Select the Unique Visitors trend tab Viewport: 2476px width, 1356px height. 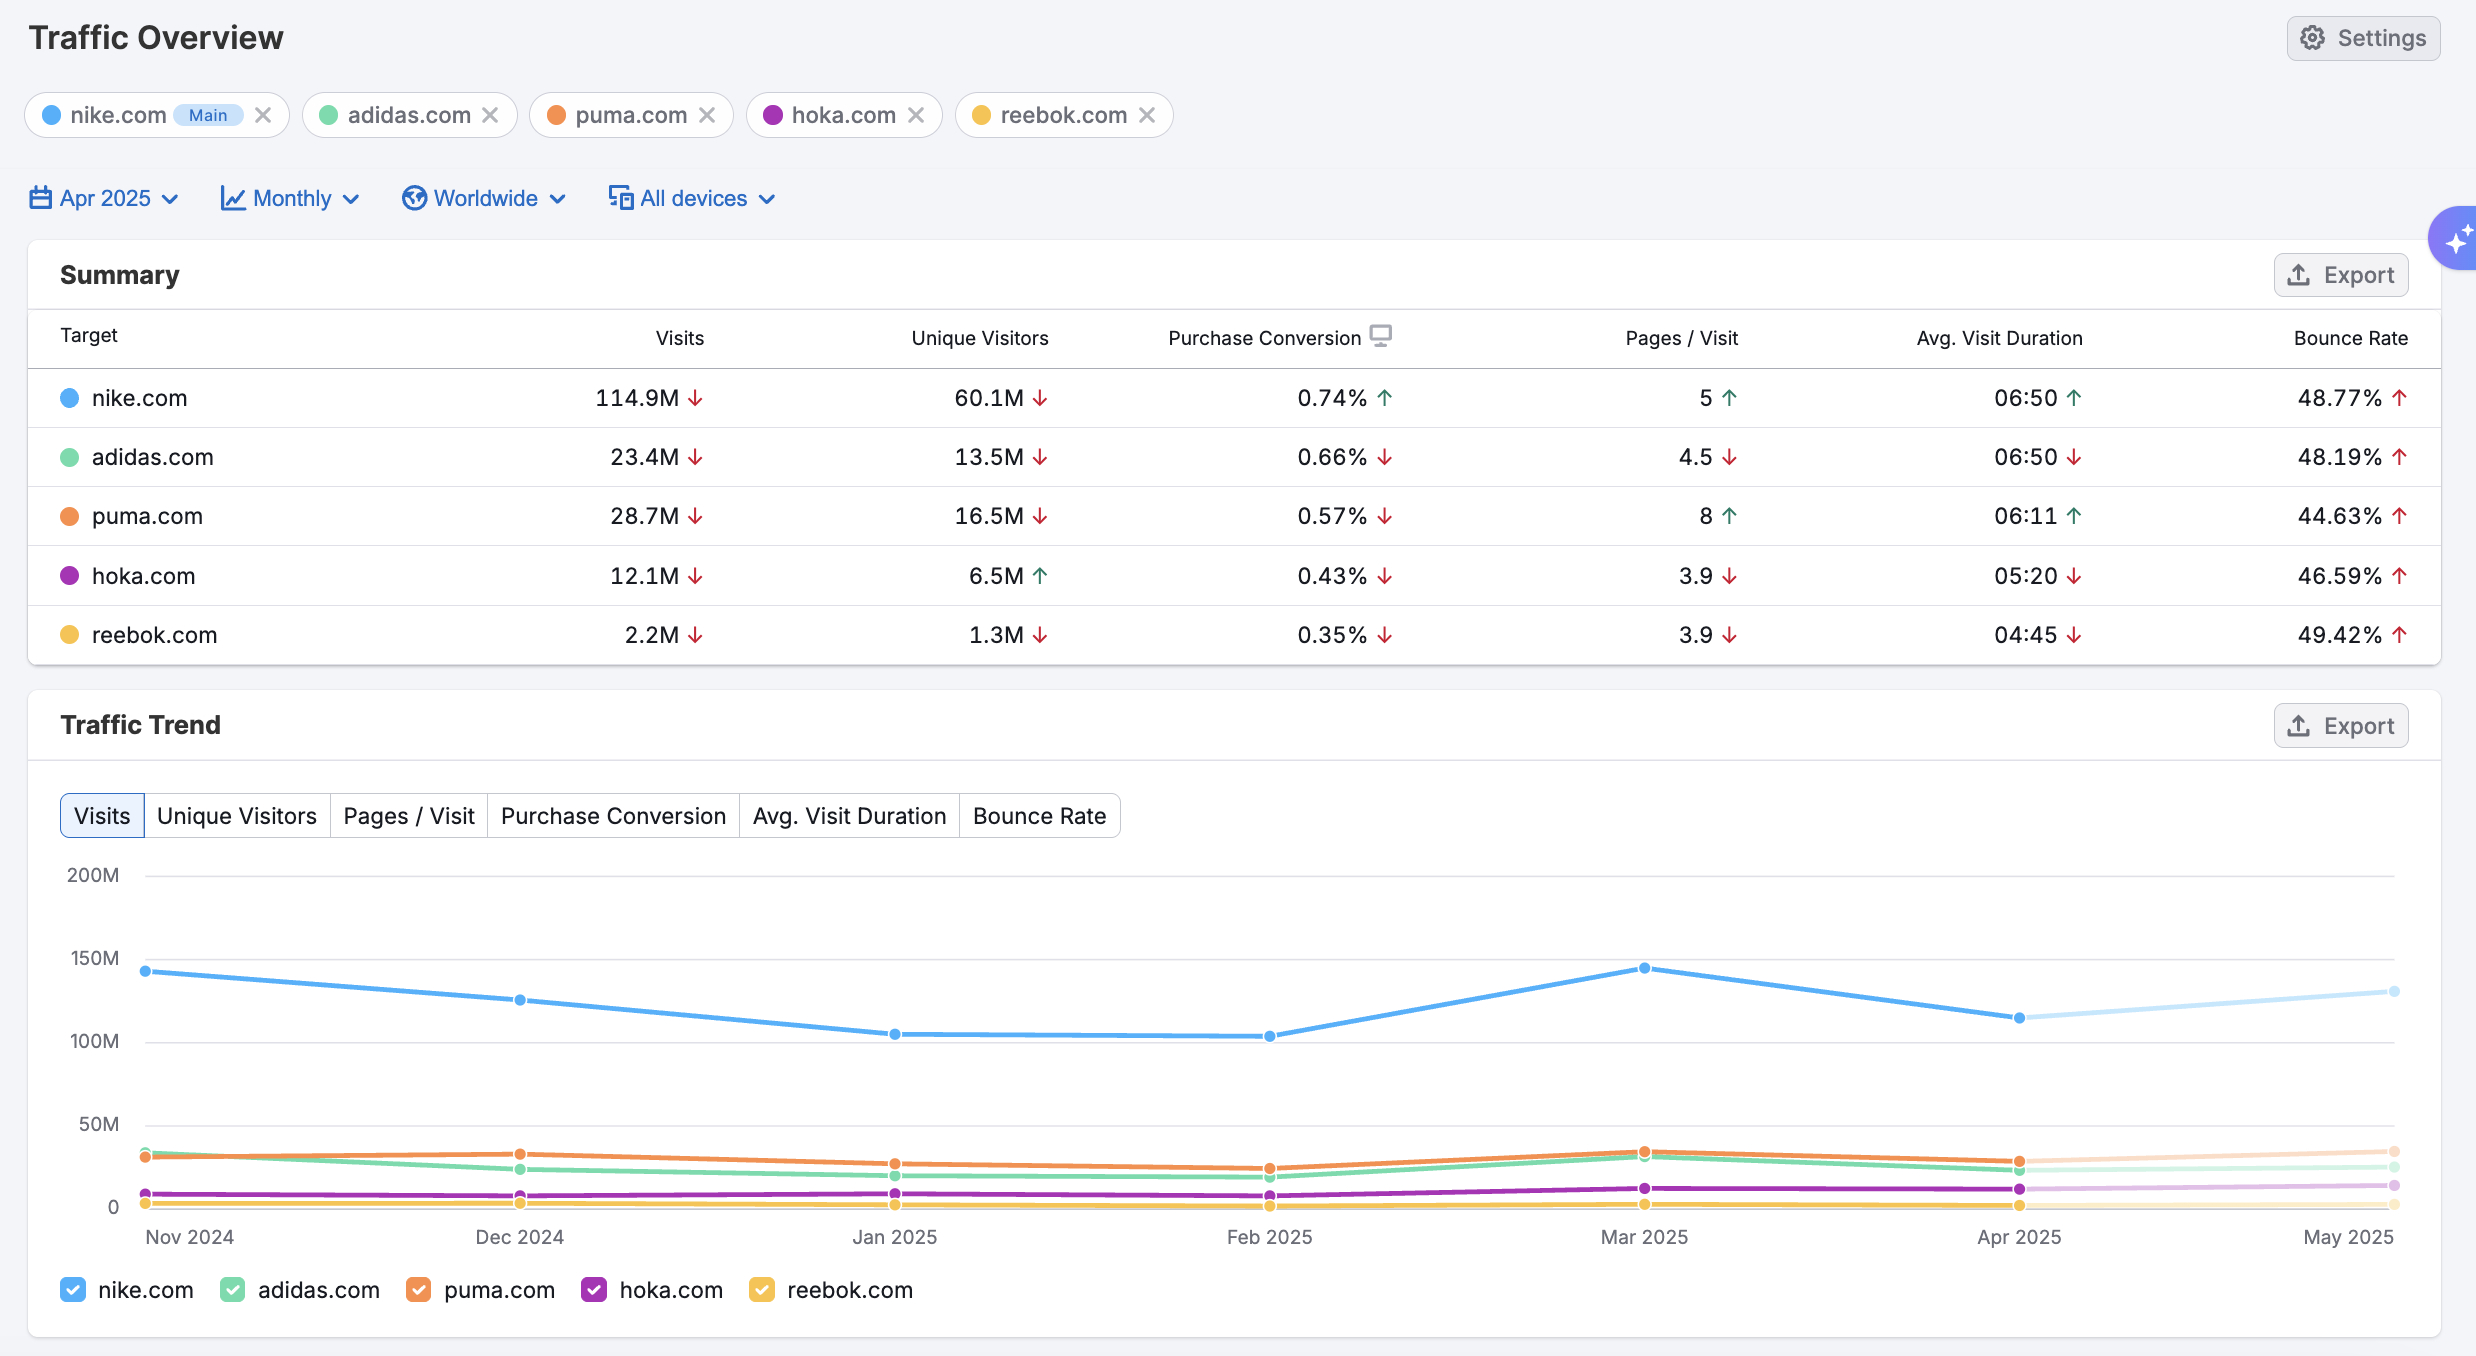pos(236,816)
